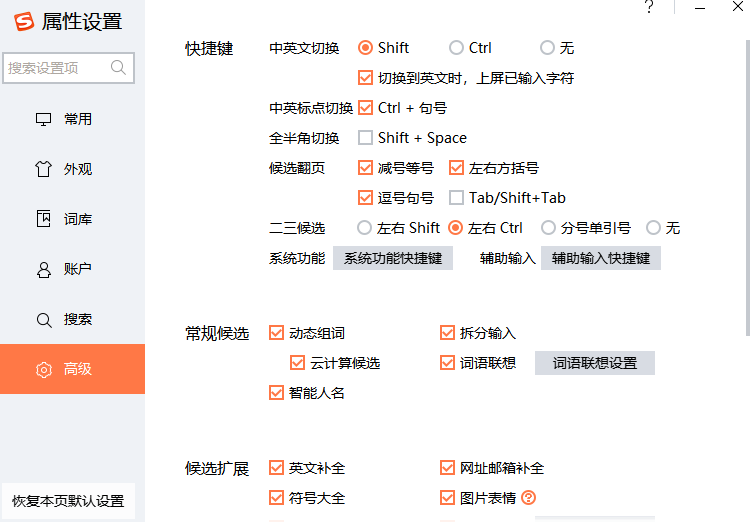This screenshot has height=522, width=750.
Task: Click the book icon for 词库
Action: [x=44, y=219]
